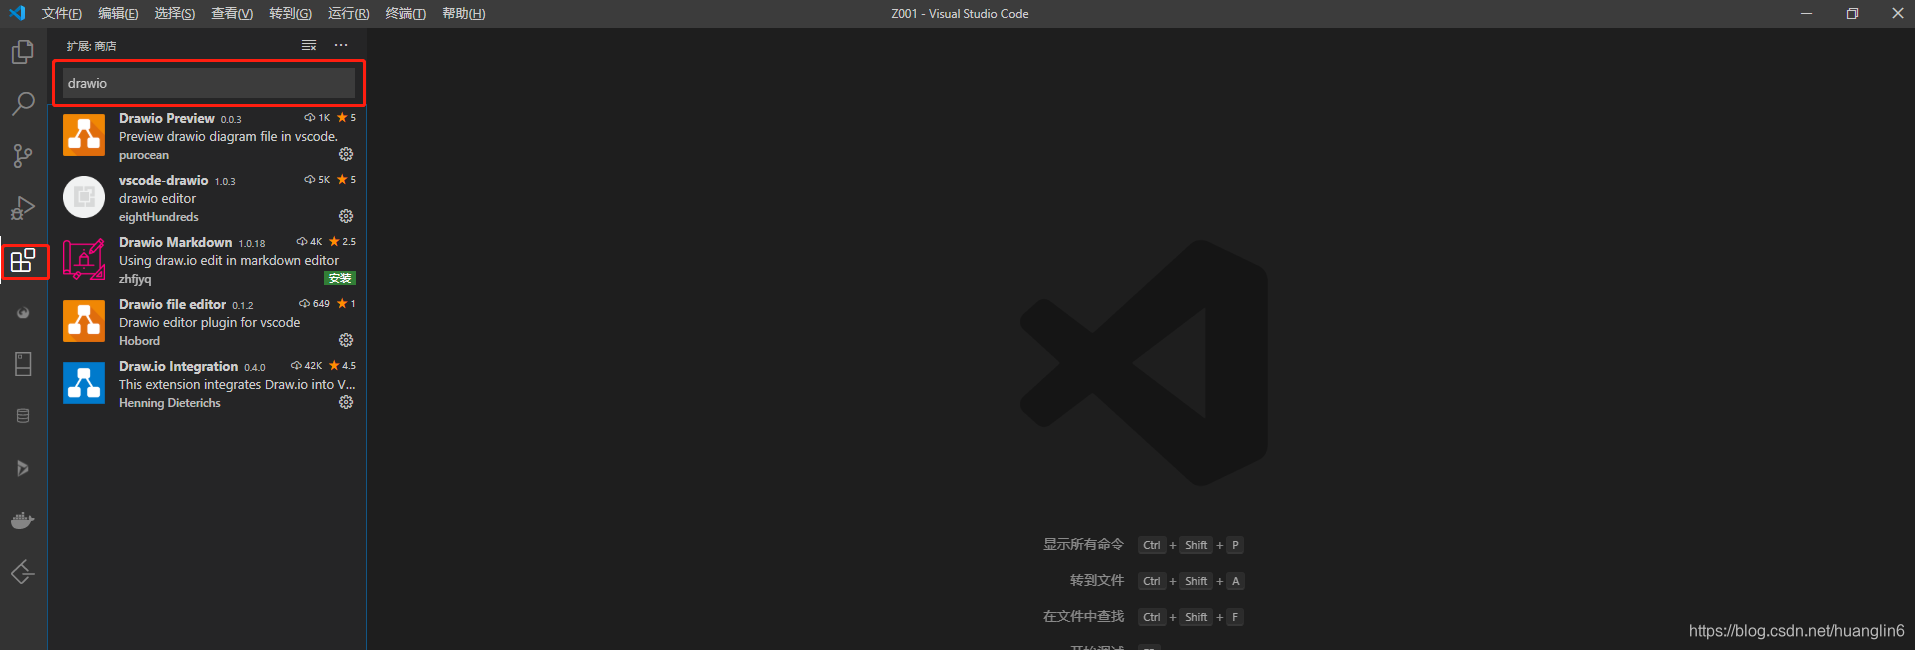Screen dimensions: 1915x650
Task: Click the Draw.io Integration blue logo
Action: pyautogui.click(x=84, y=383)
